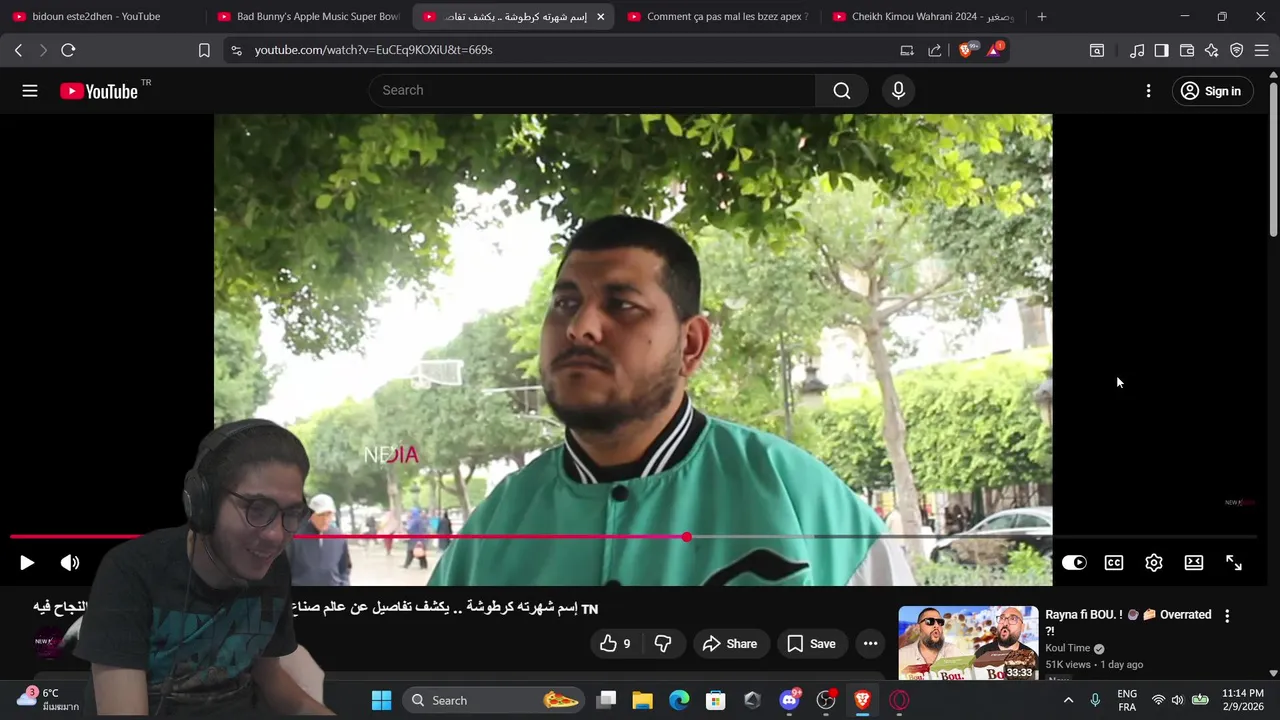Reload the current page
The height and width of the screenshot is (720, 1280).
click(68, 50)
